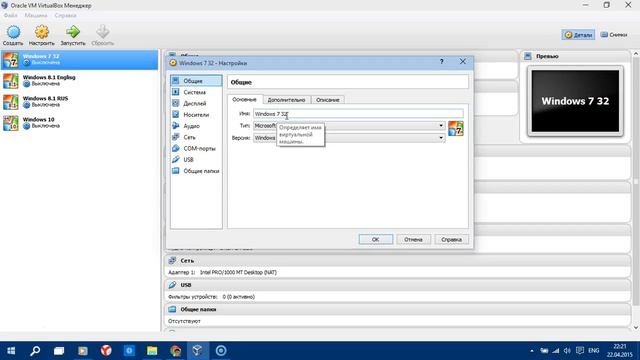Open Windows Start button

11,351
